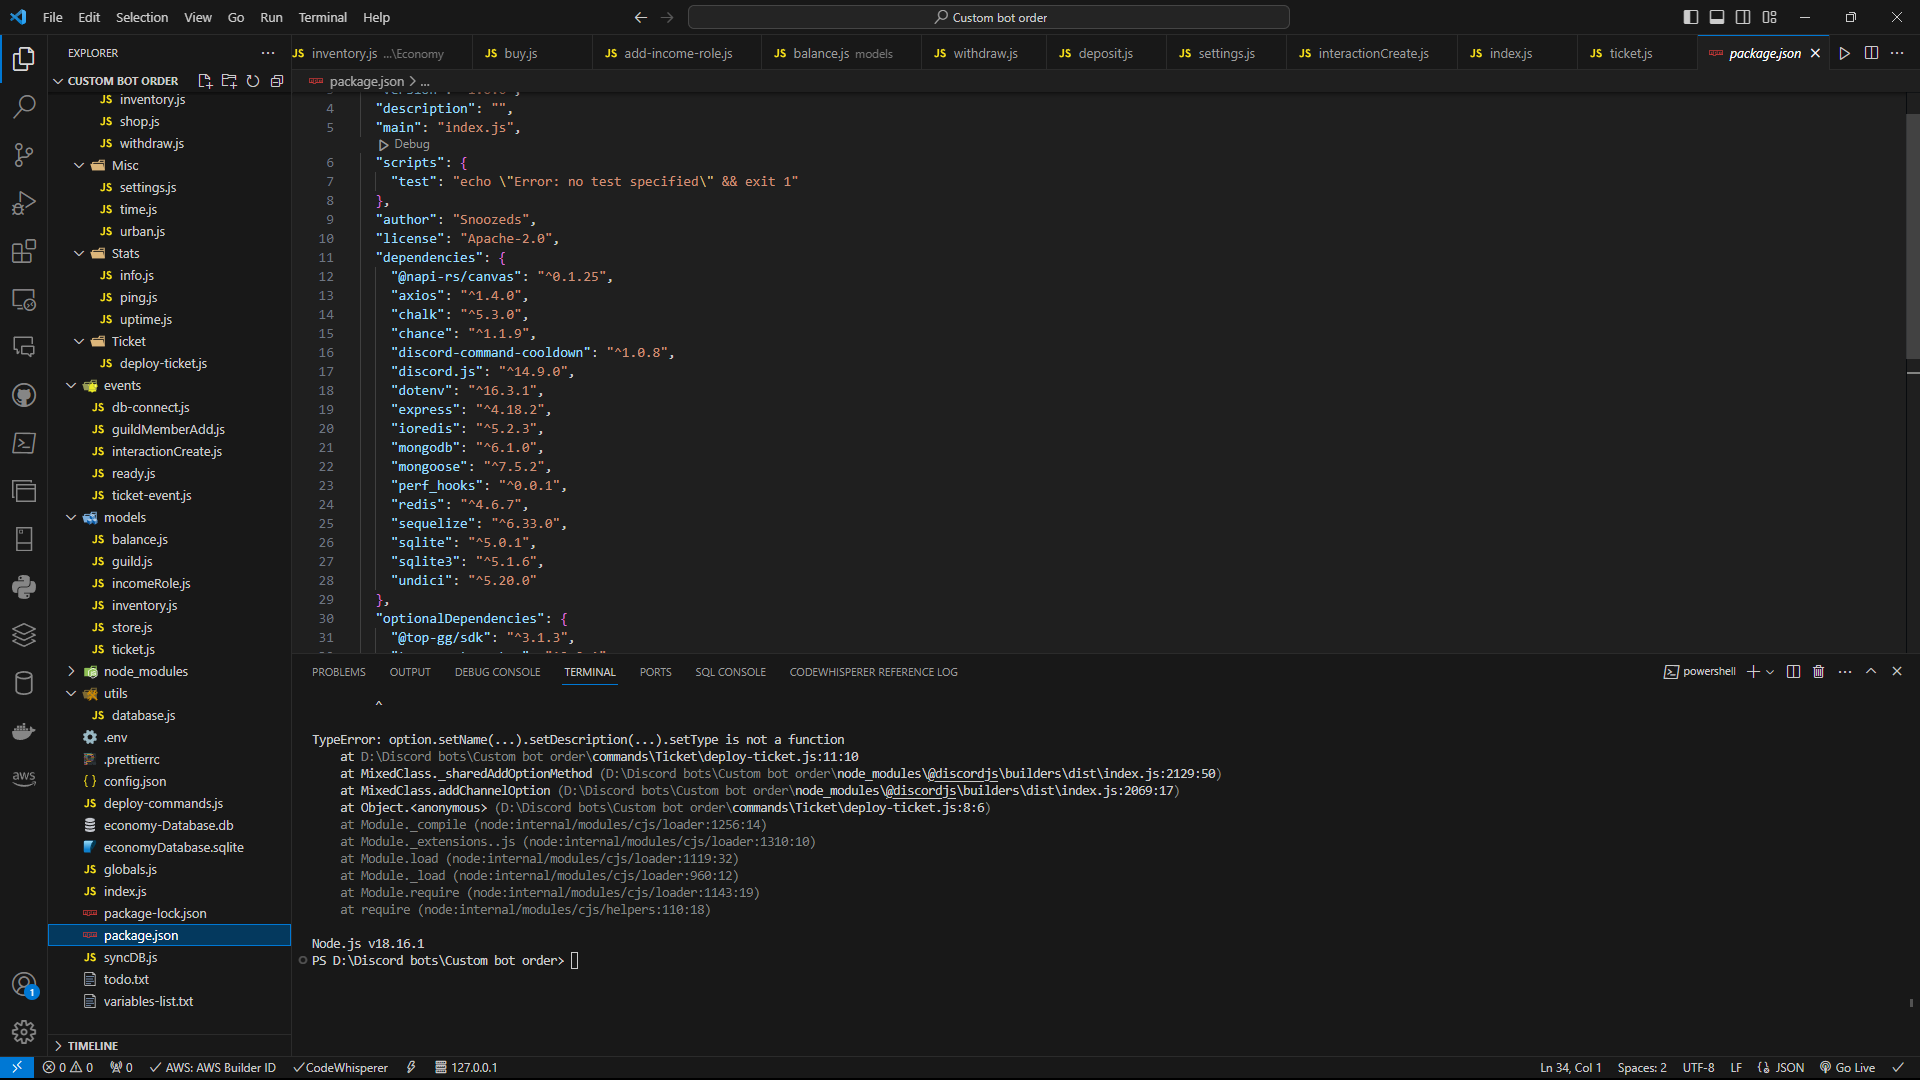The width and height of the screenshot is (1920, 1080).
Task: Open the Selection menu
Action: 141,17
